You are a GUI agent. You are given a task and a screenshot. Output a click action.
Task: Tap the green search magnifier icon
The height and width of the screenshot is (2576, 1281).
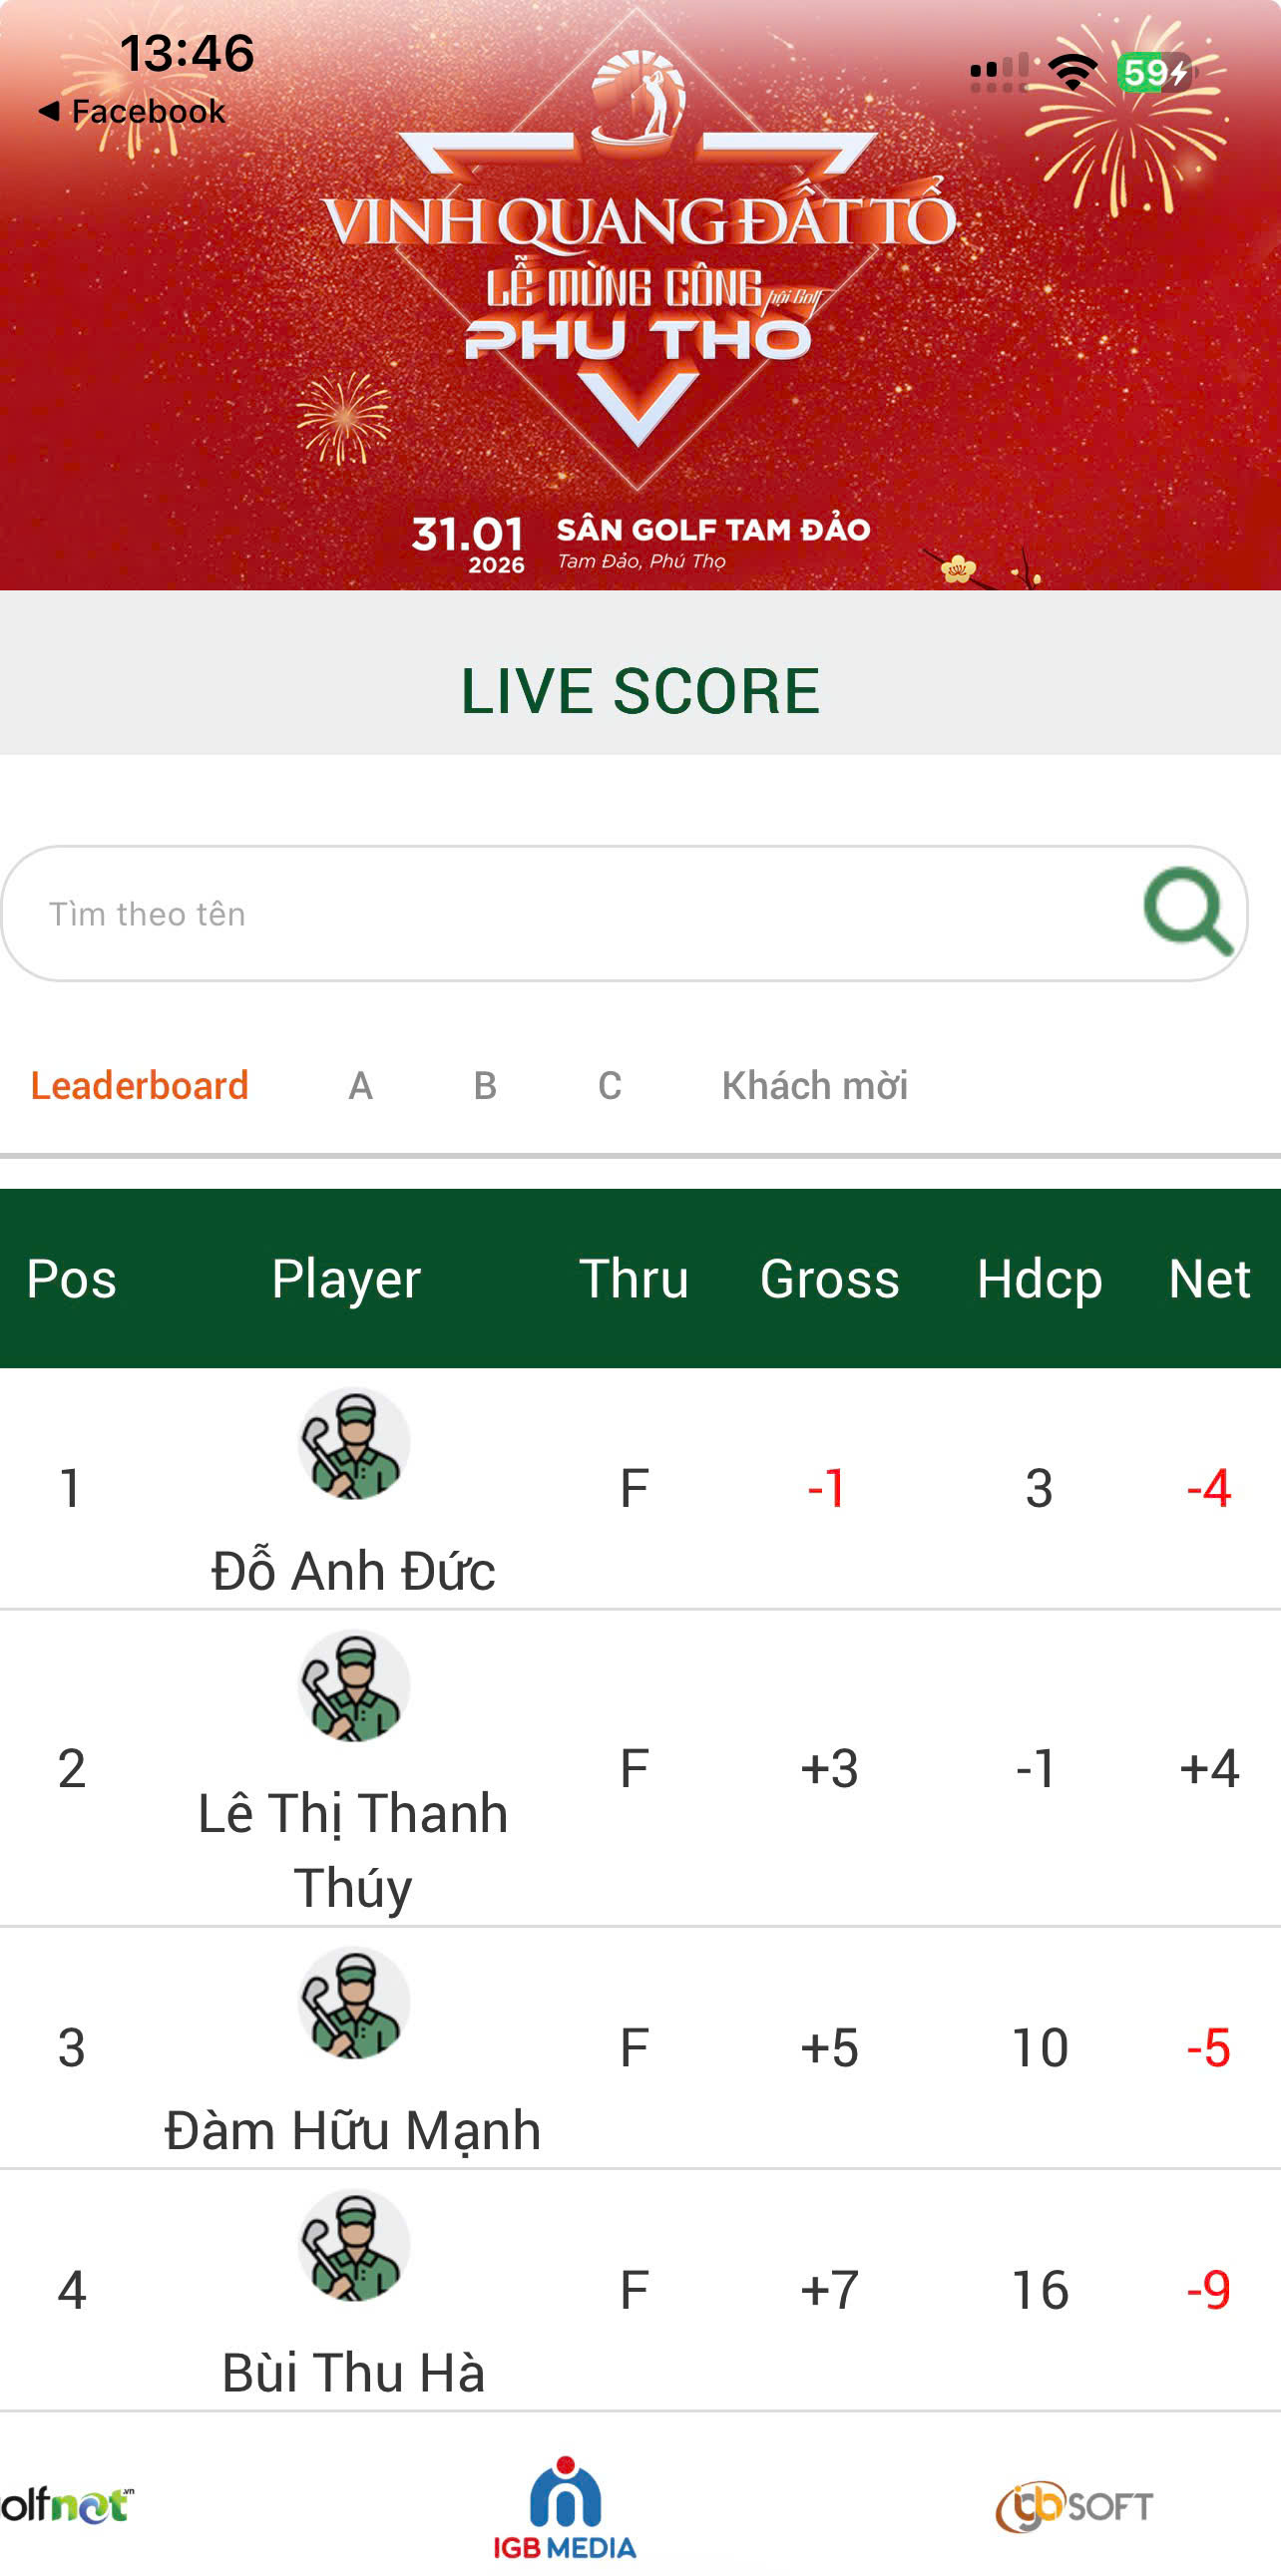click(1187, 911)
